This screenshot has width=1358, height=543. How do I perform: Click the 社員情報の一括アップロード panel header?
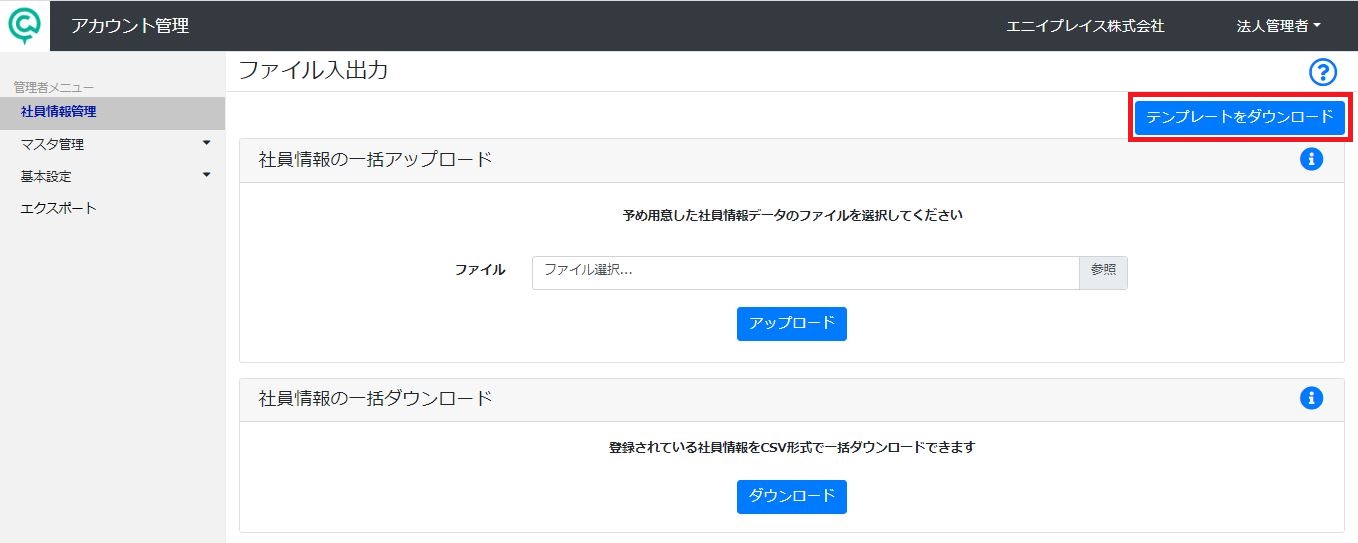tap(792, 159)
